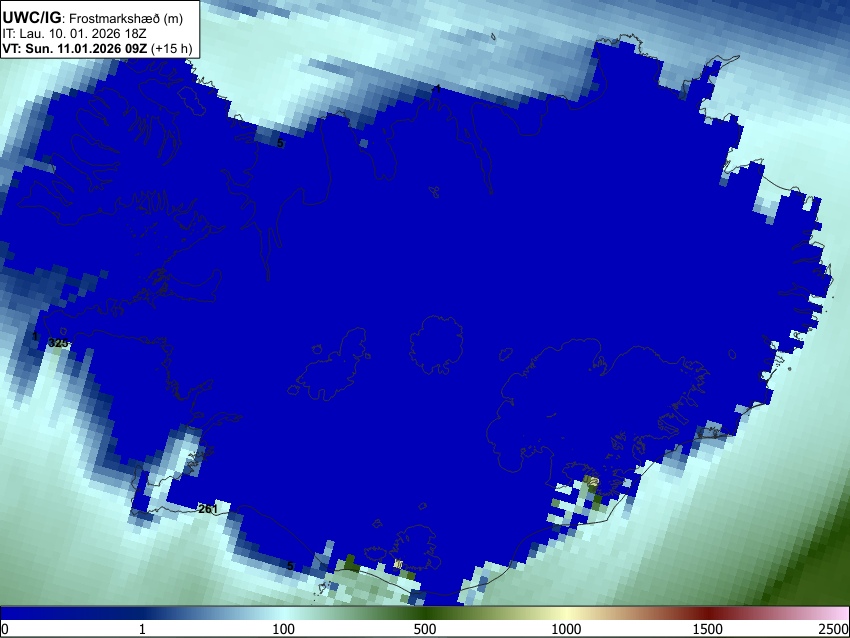Click colour scale label '2500'
This screenshot has width=850, height=638.
tap(834, 629)
